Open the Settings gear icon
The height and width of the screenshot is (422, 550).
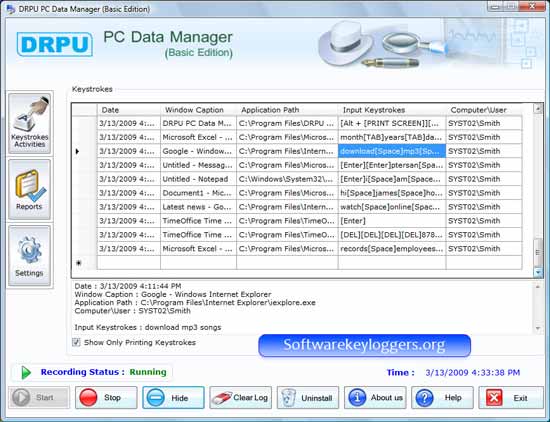(29, 256)
